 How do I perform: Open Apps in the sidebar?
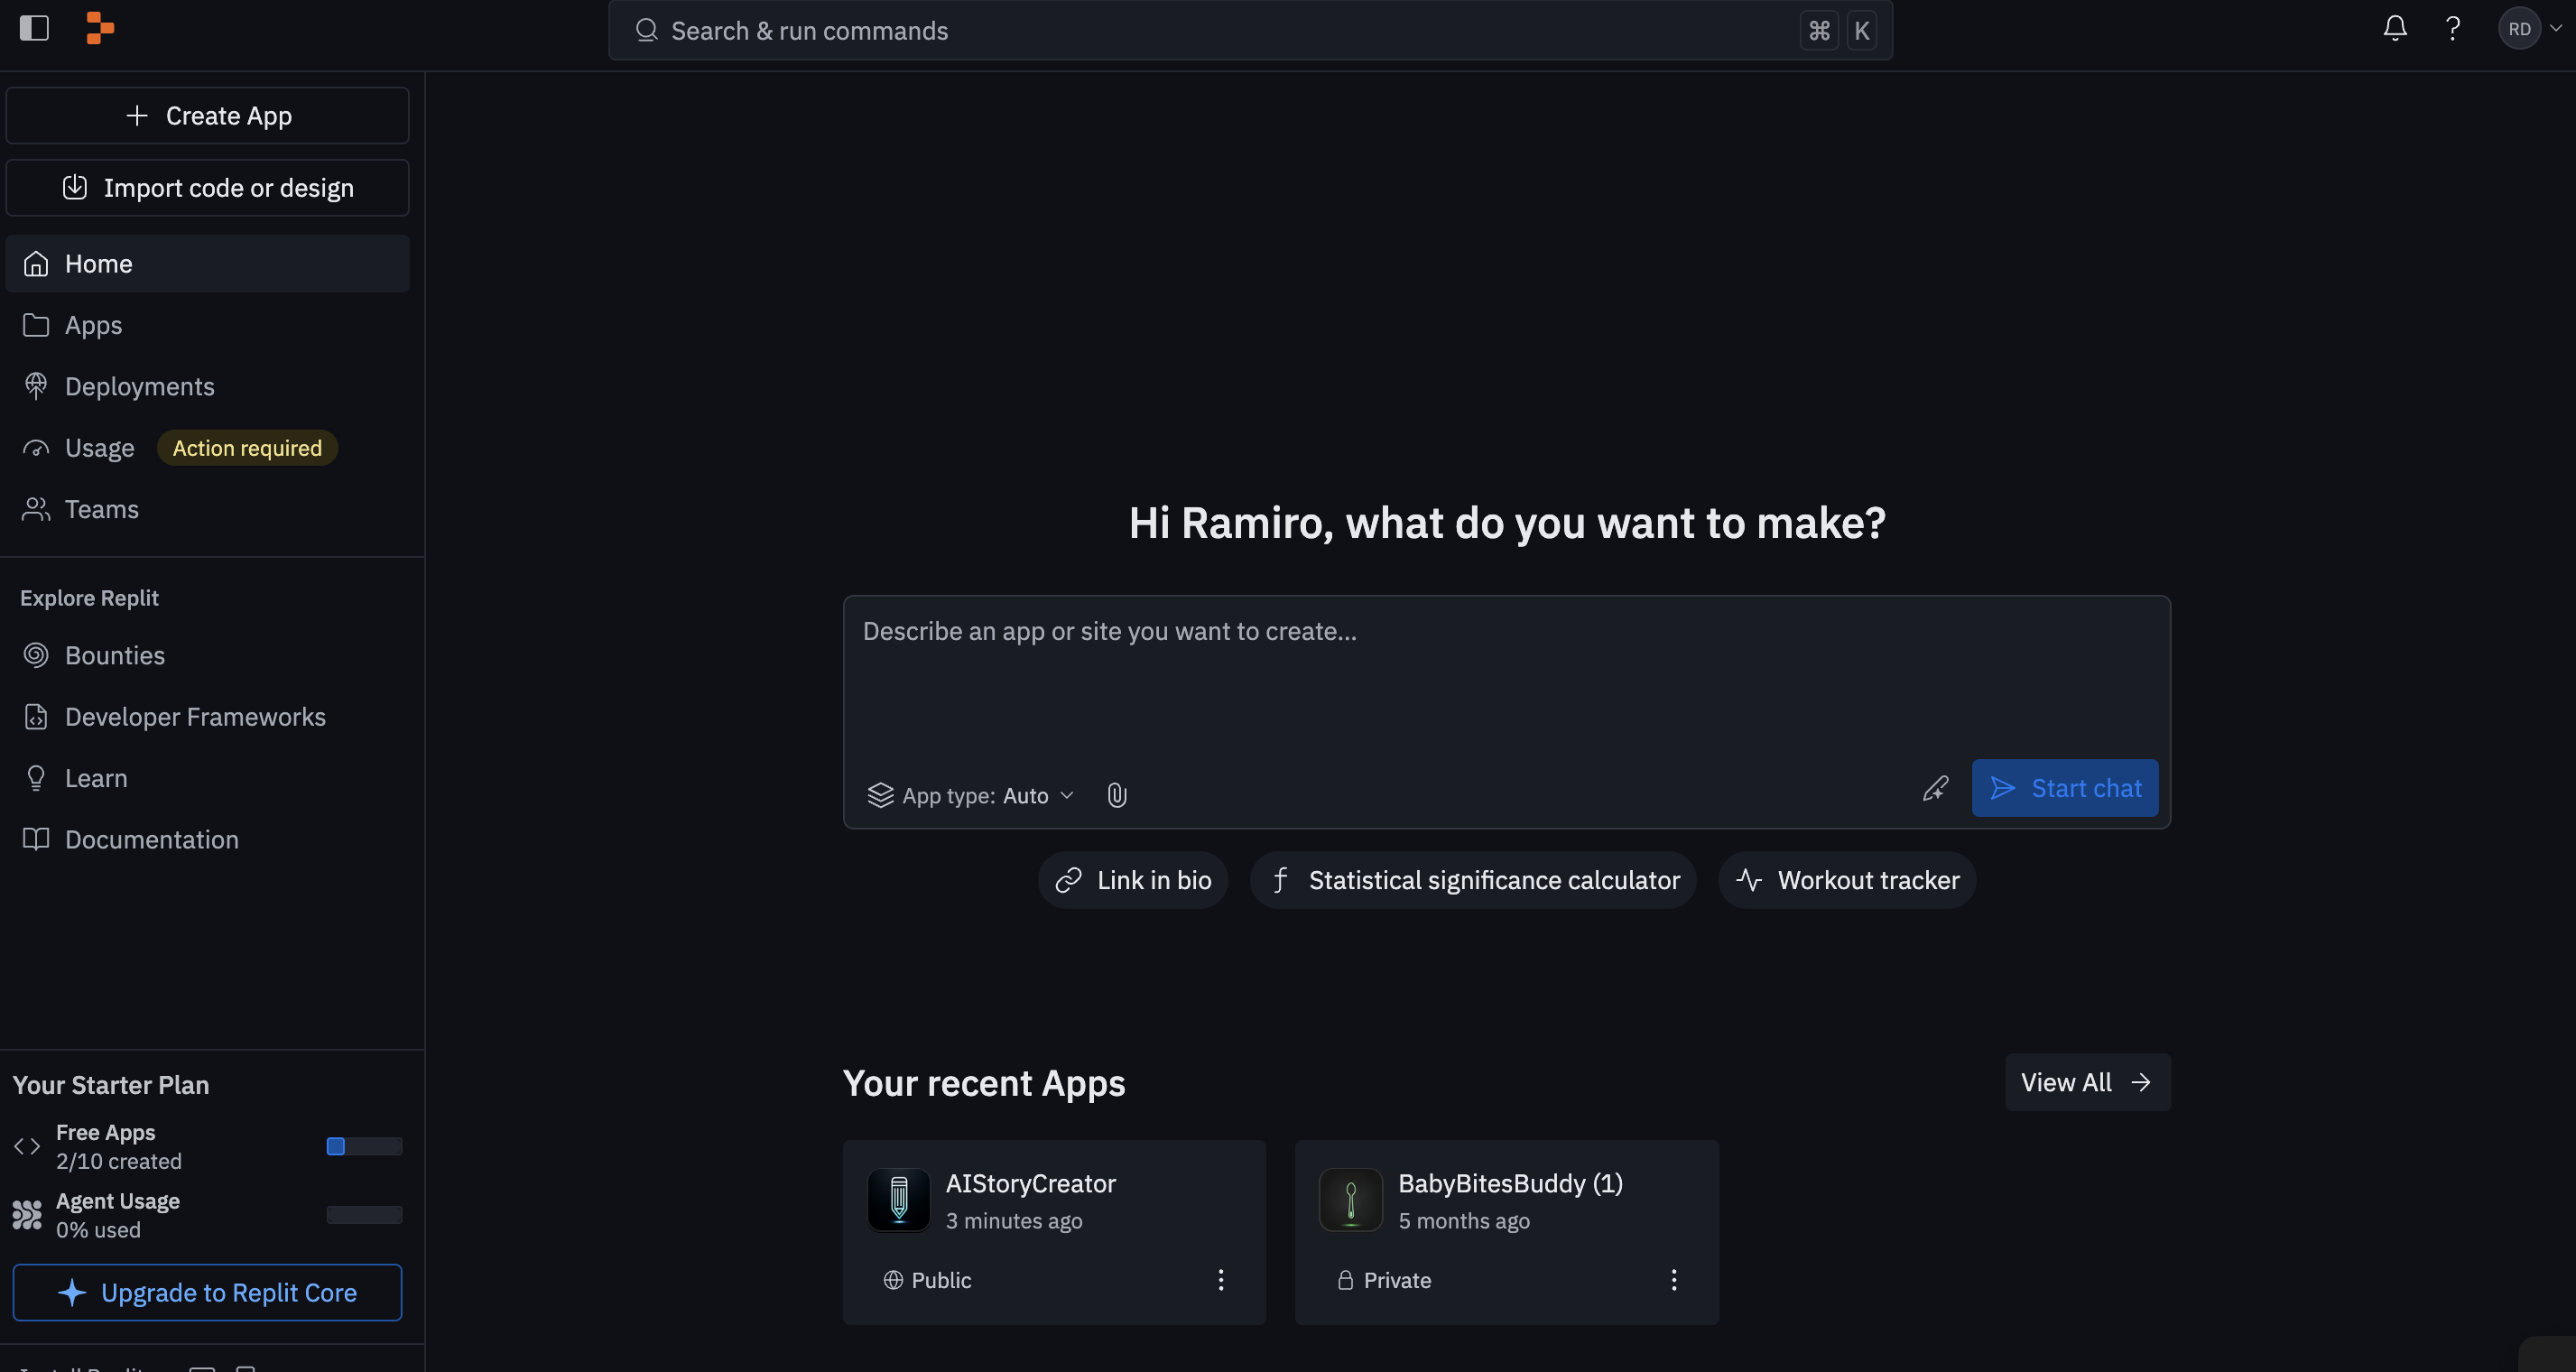coord(208,325)
